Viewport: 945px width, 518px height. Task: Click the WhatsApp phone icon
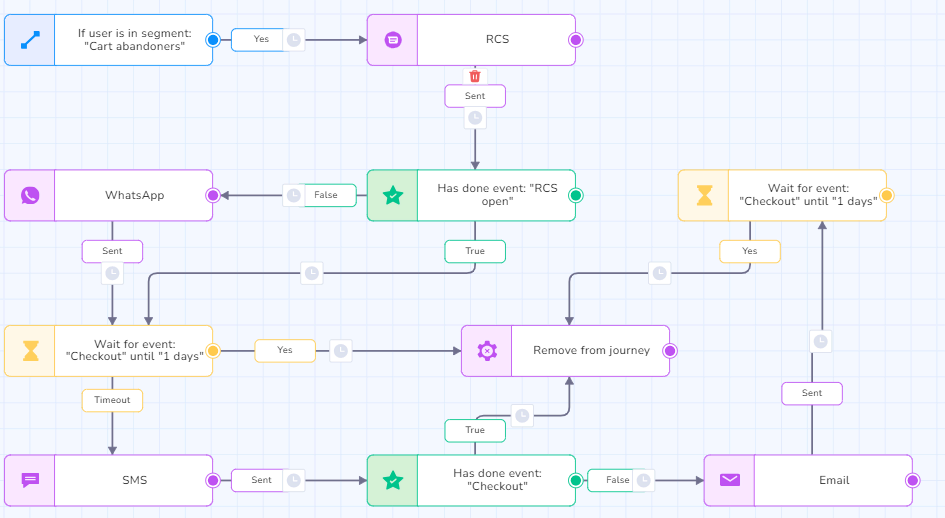coord(30,195)
